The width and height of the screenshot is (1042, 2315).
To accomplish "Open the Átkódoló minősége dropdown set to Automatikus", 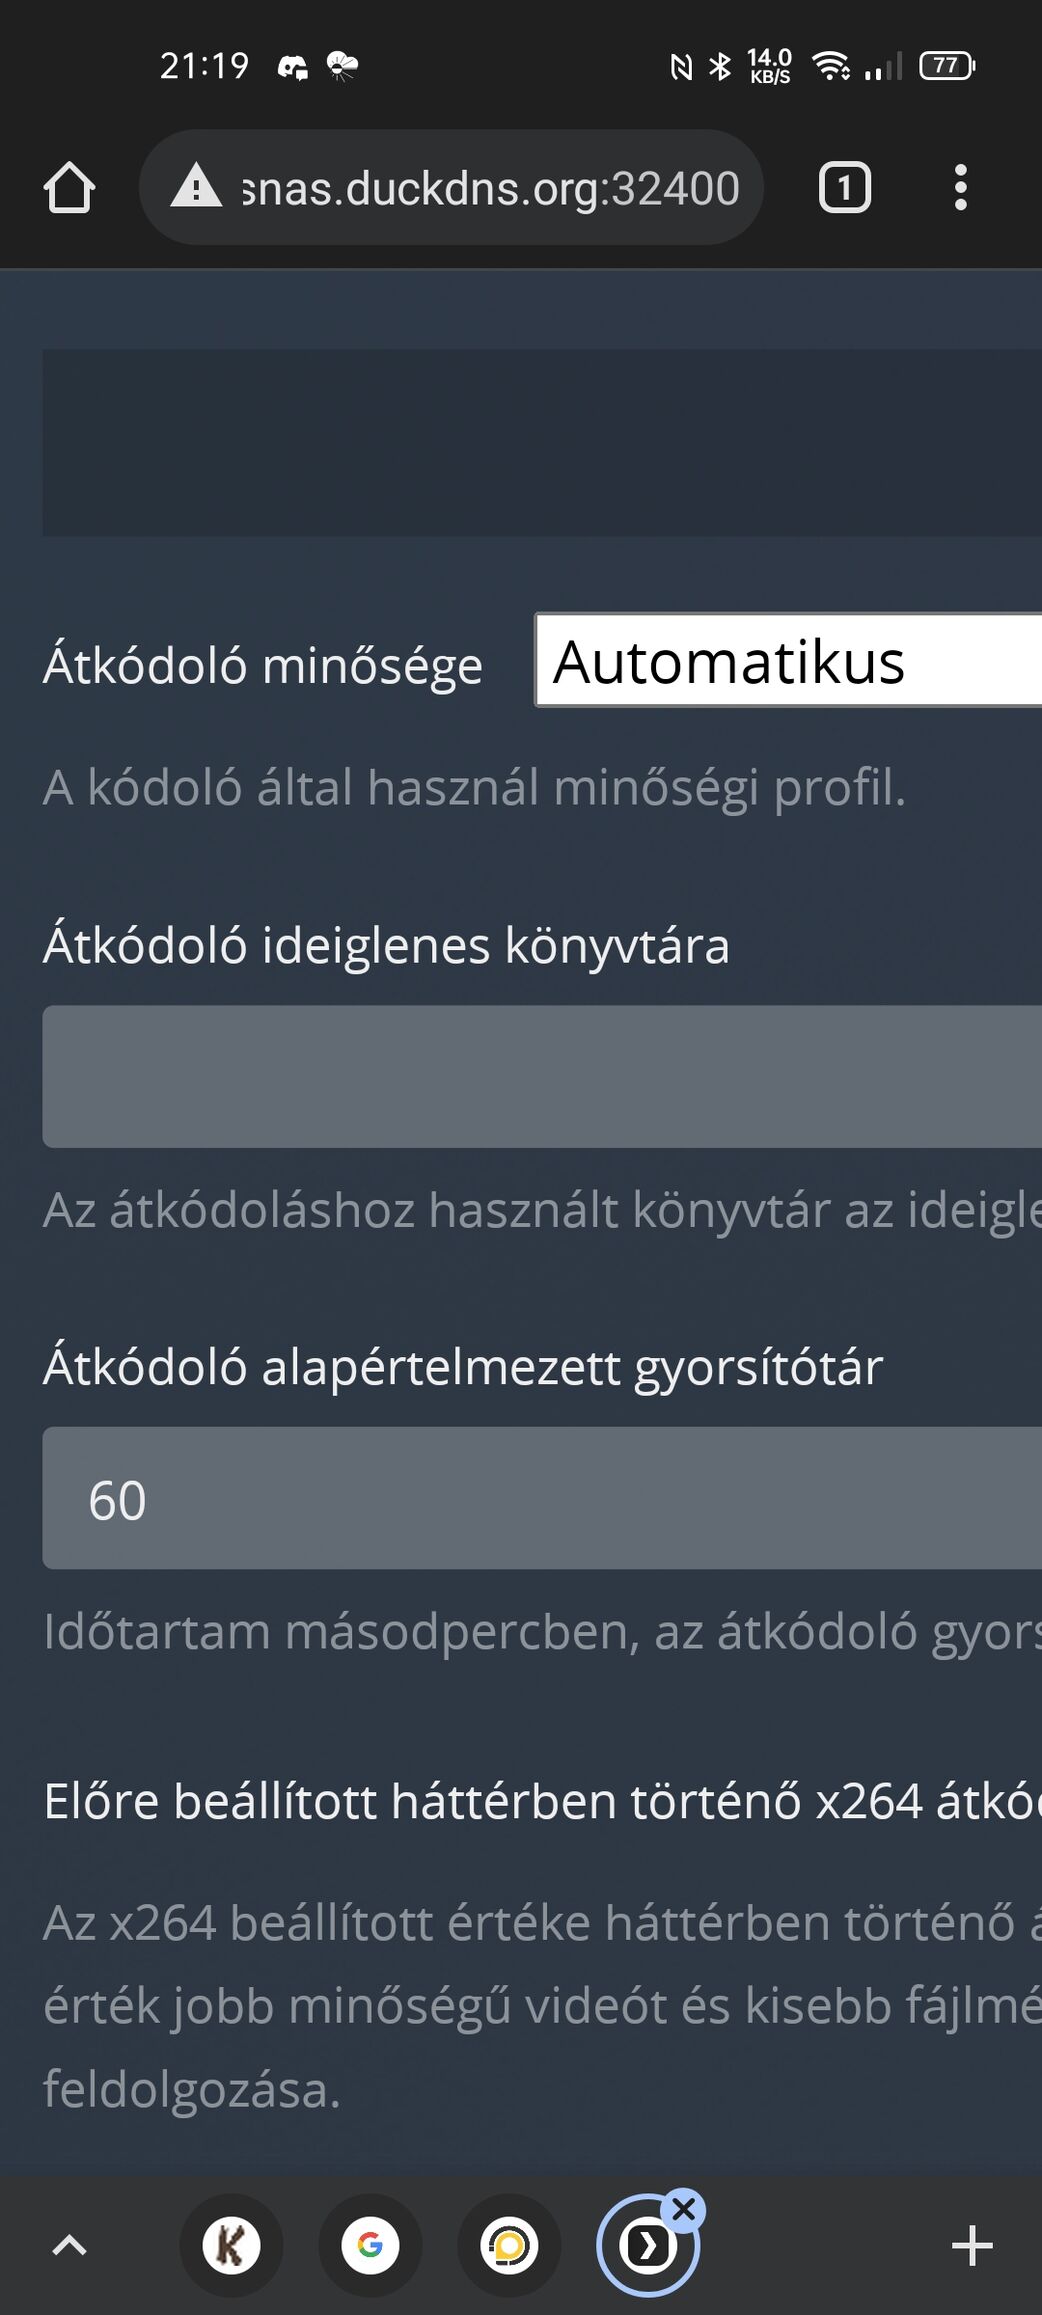I will click(788, 661).
